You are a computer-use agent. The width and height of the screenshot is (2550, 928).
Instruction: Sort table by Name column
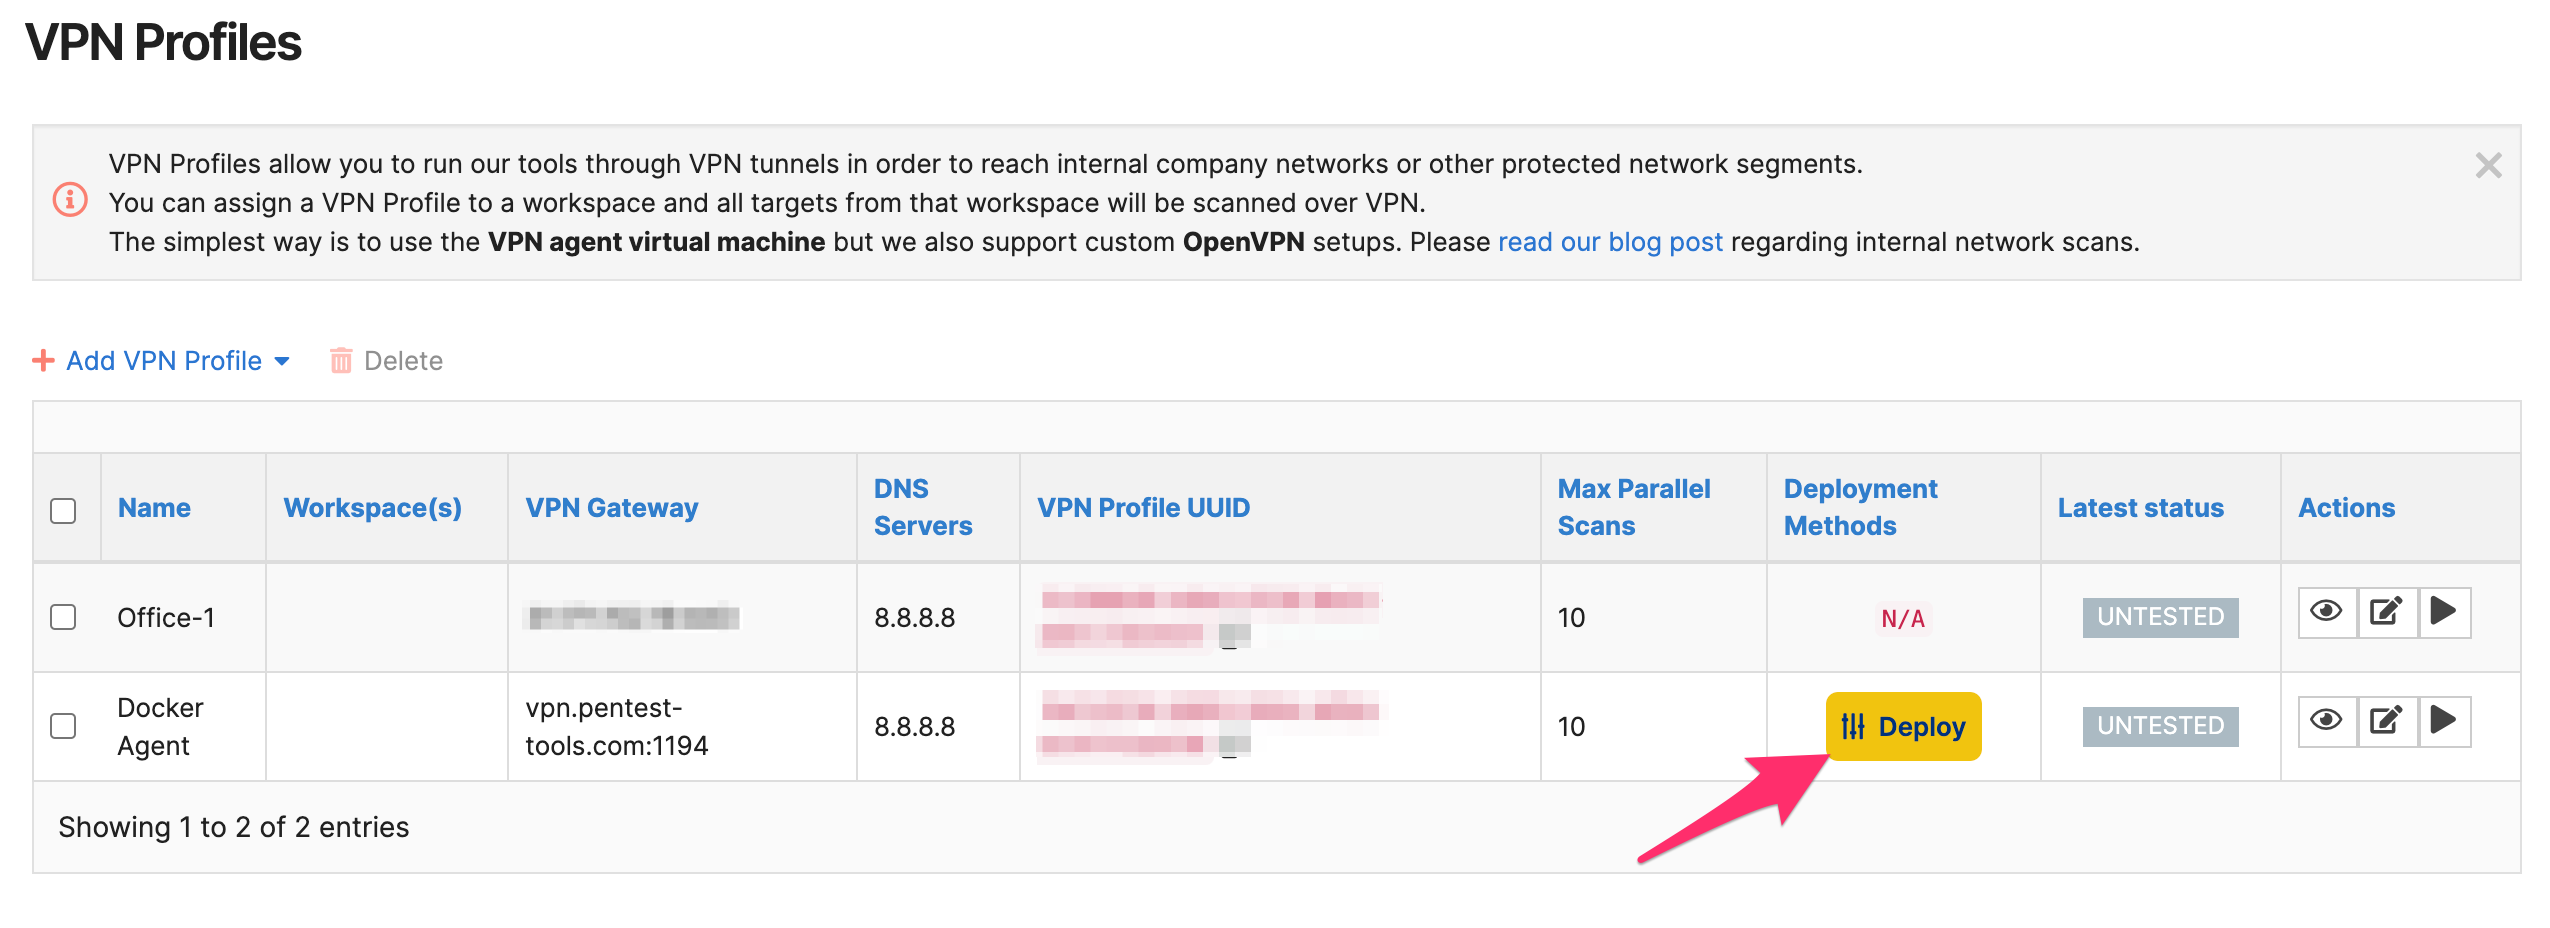pos(154,508)
